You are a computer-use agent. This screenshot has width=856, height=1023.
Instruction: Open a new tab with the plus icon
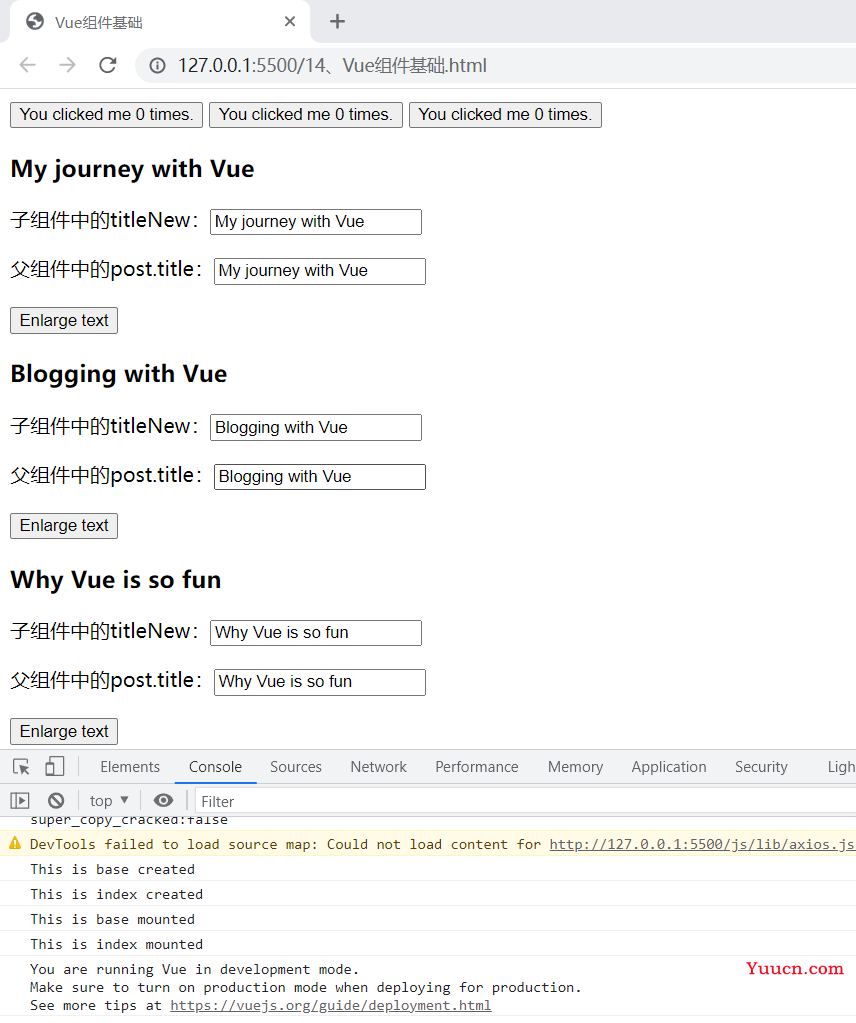tap(337, 22)
